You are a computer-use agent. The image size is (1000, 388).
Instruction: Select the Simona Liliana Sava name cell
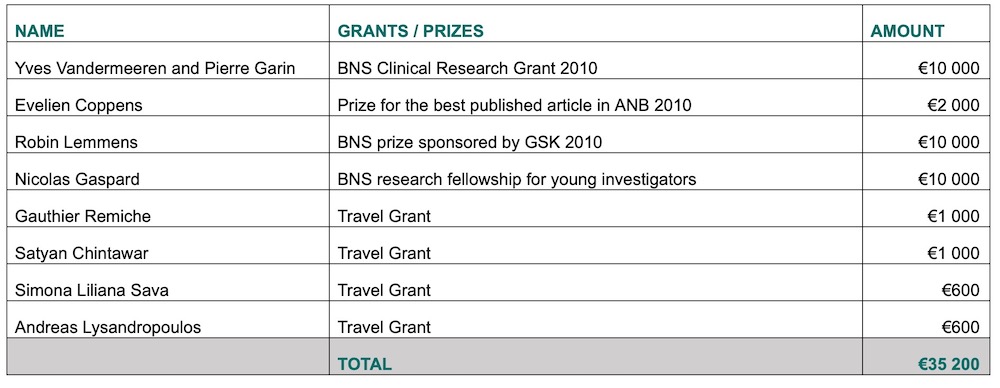168,283
